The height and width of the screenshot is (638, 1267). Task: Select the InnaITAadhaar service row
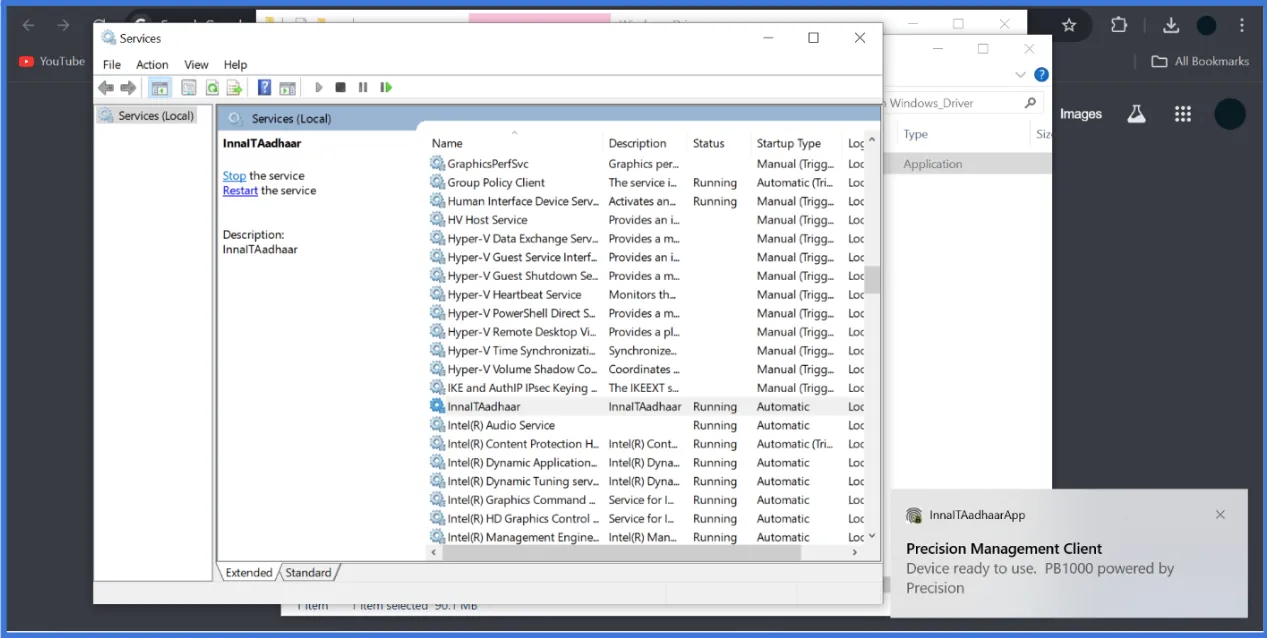(646, 407)
